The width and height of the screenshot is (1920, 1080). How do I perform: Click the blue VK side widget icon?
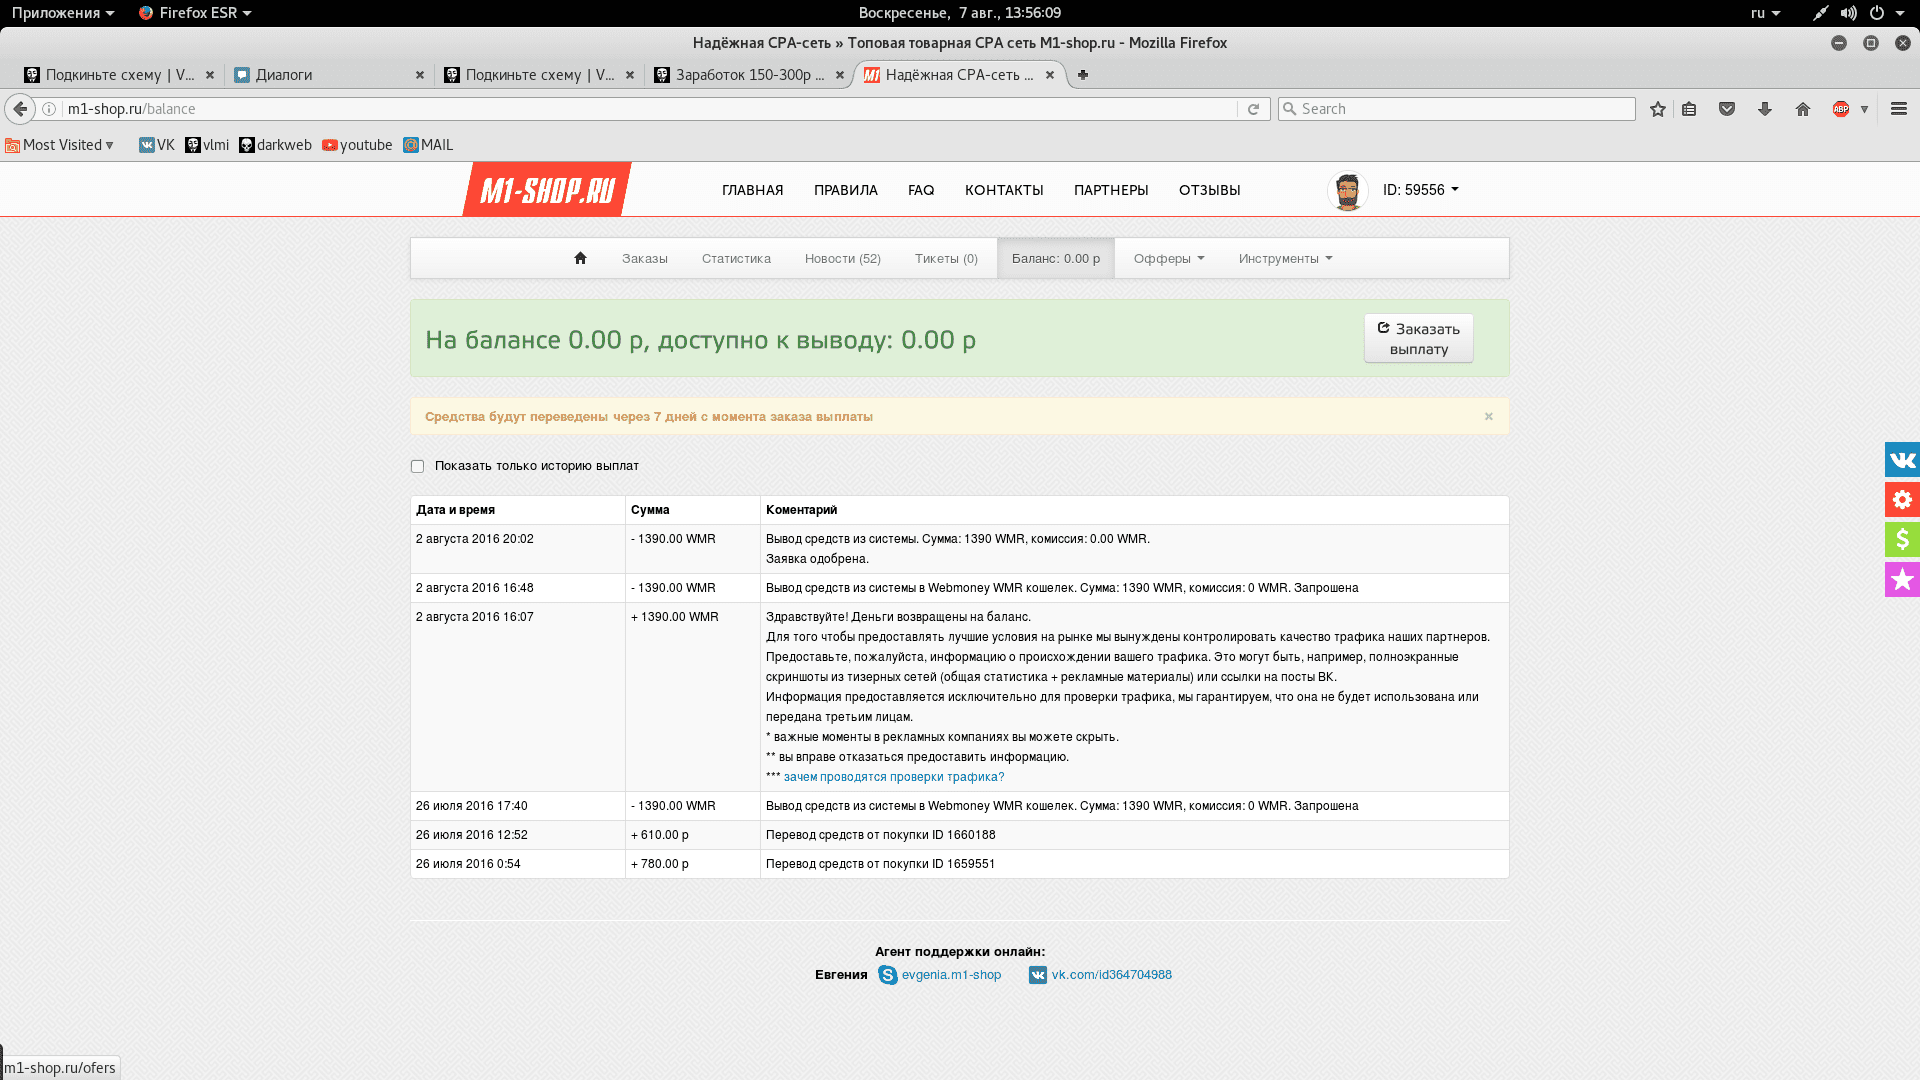1901,460
